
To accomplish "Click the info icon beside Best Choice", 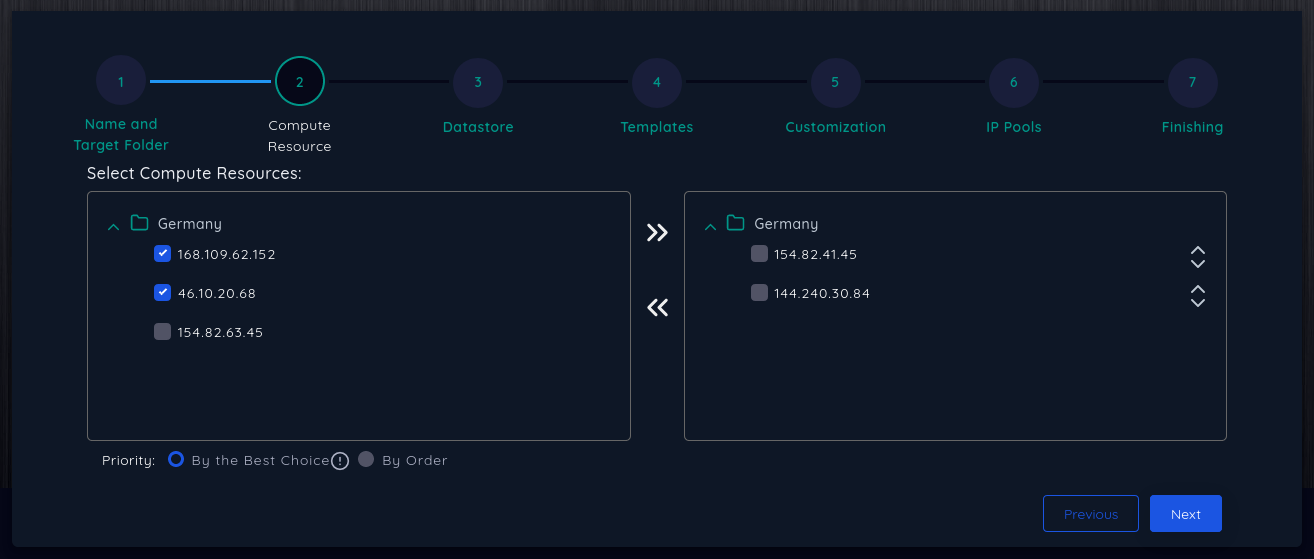I will [x=340, y=461].
